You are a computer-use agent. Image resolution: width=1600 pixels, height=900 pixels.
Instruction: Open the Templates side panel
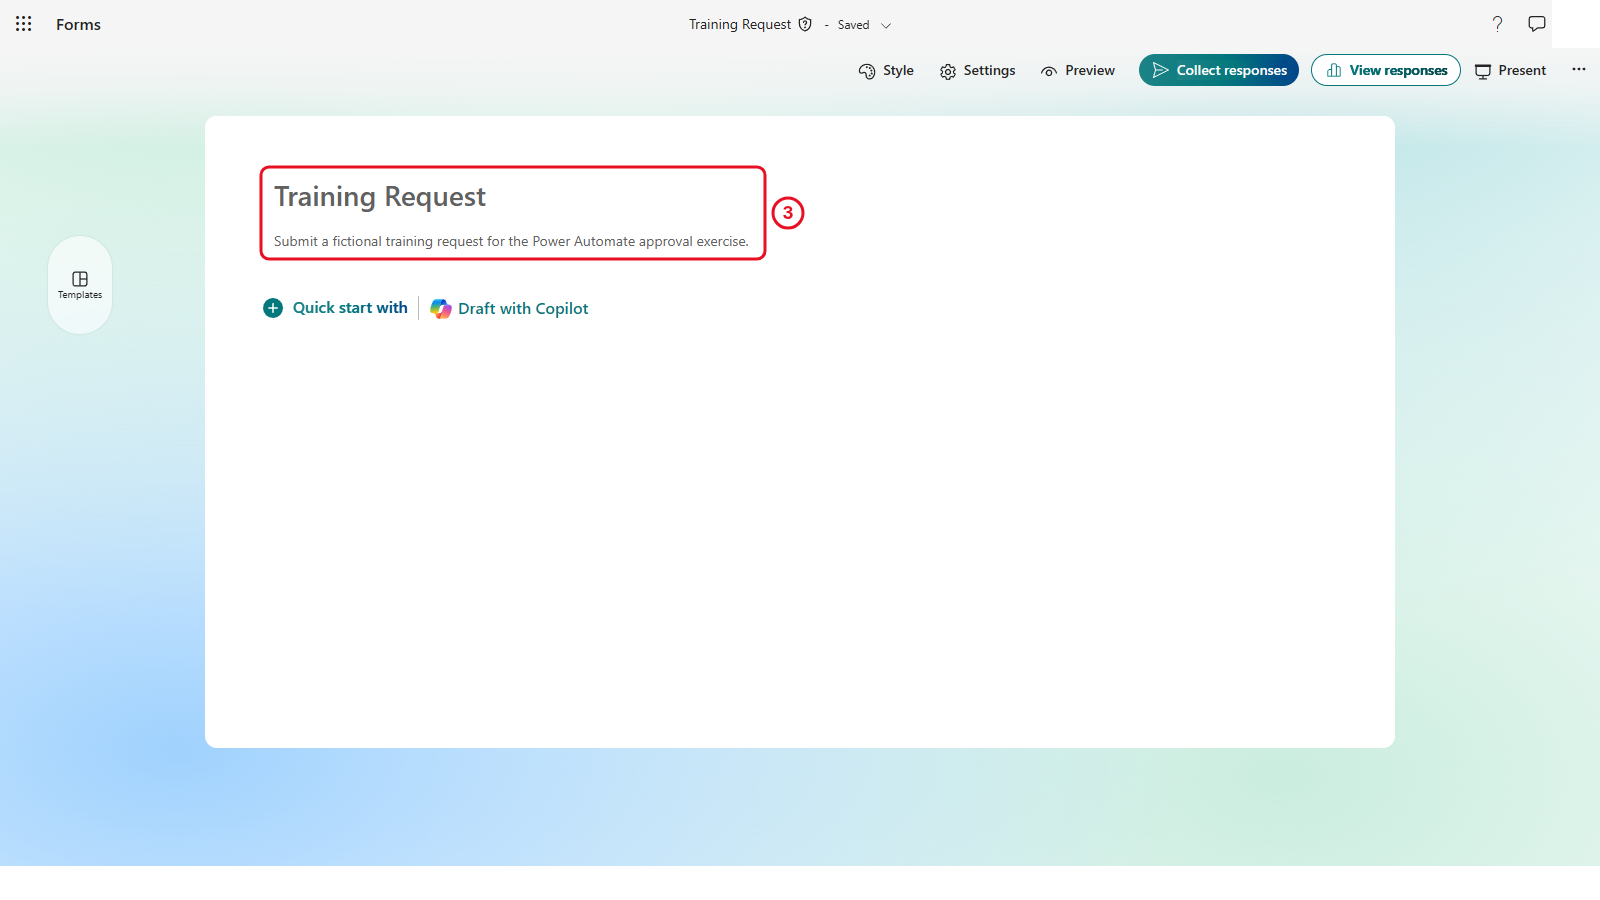coord(80,285)
